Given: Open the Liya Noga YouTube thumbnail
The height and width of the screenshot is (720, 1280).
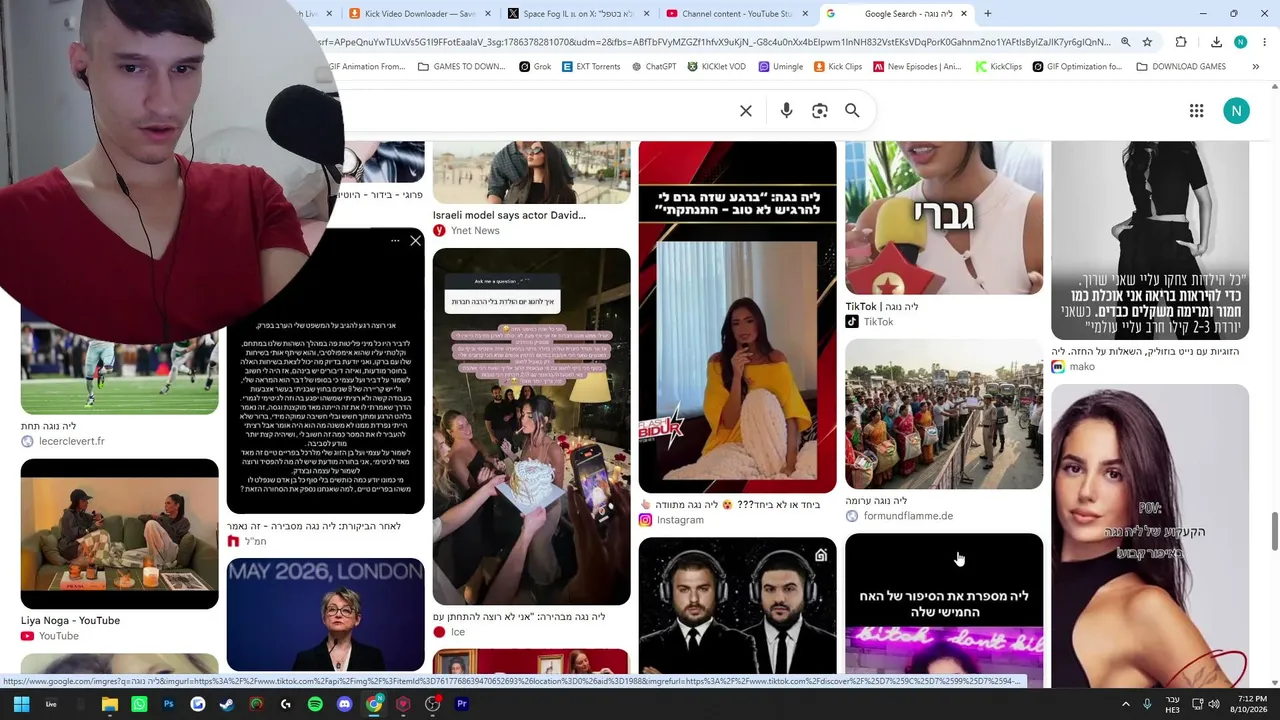Looking at the screenshot, I should 119,534.
